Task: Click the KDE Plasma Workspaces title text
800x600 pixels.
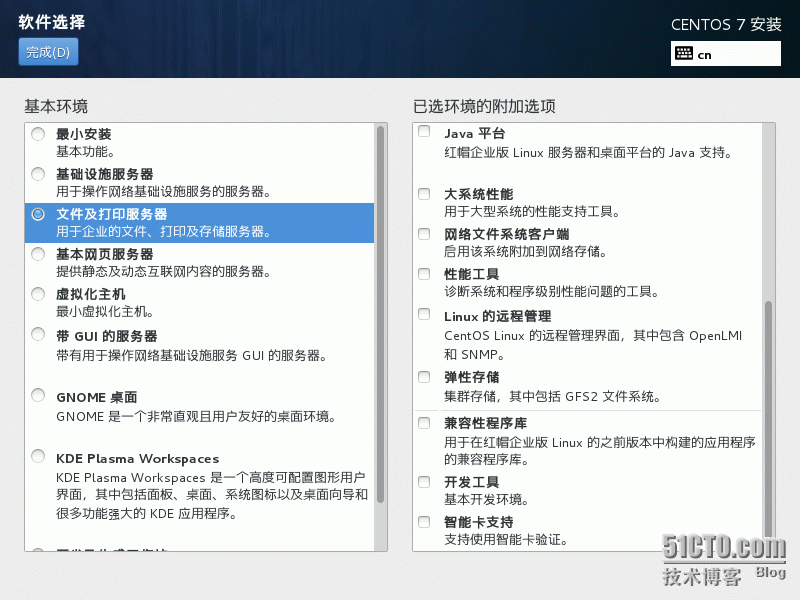Action: click(x=138, y=459)
